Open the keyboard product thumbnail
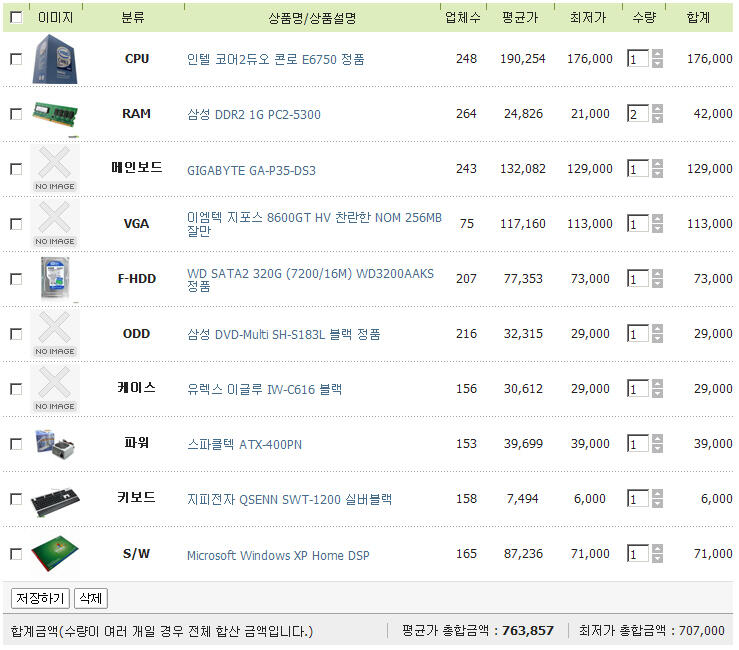Viewport: 739px width, 650px height. click(x=55, y=502)
